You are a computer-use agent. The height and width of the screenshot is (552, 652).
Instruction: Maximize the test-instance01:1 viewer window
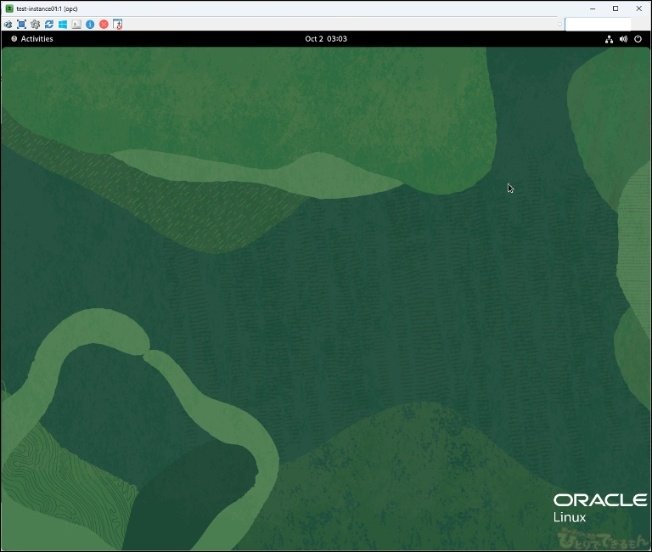pos(604,7)
